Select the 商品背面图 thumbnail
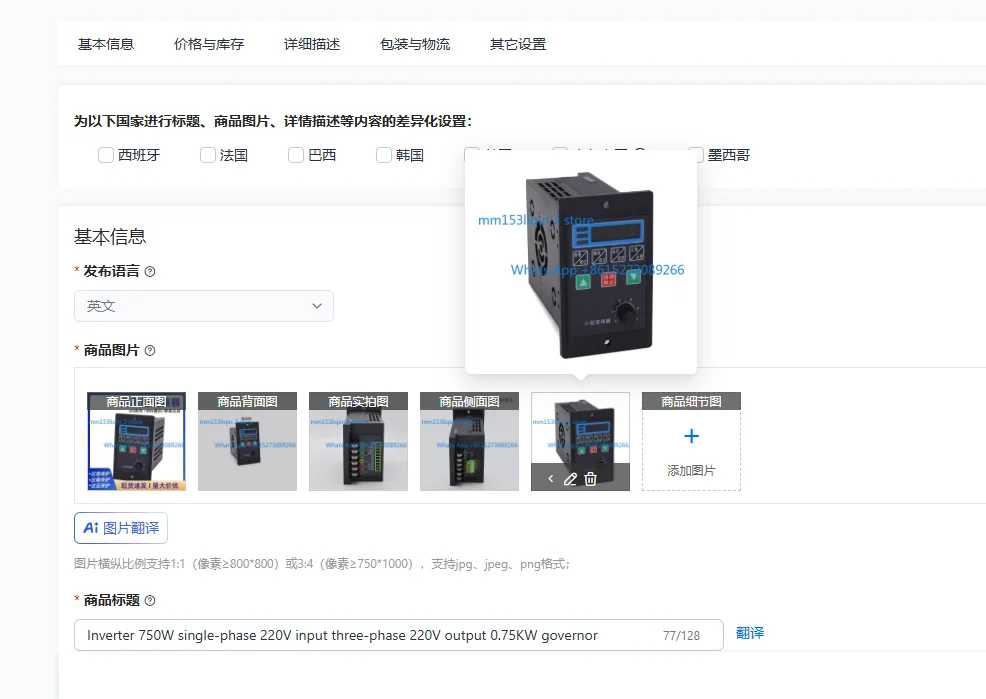The width and height of the screenshot is (986, 699). (x=247, y=441)
